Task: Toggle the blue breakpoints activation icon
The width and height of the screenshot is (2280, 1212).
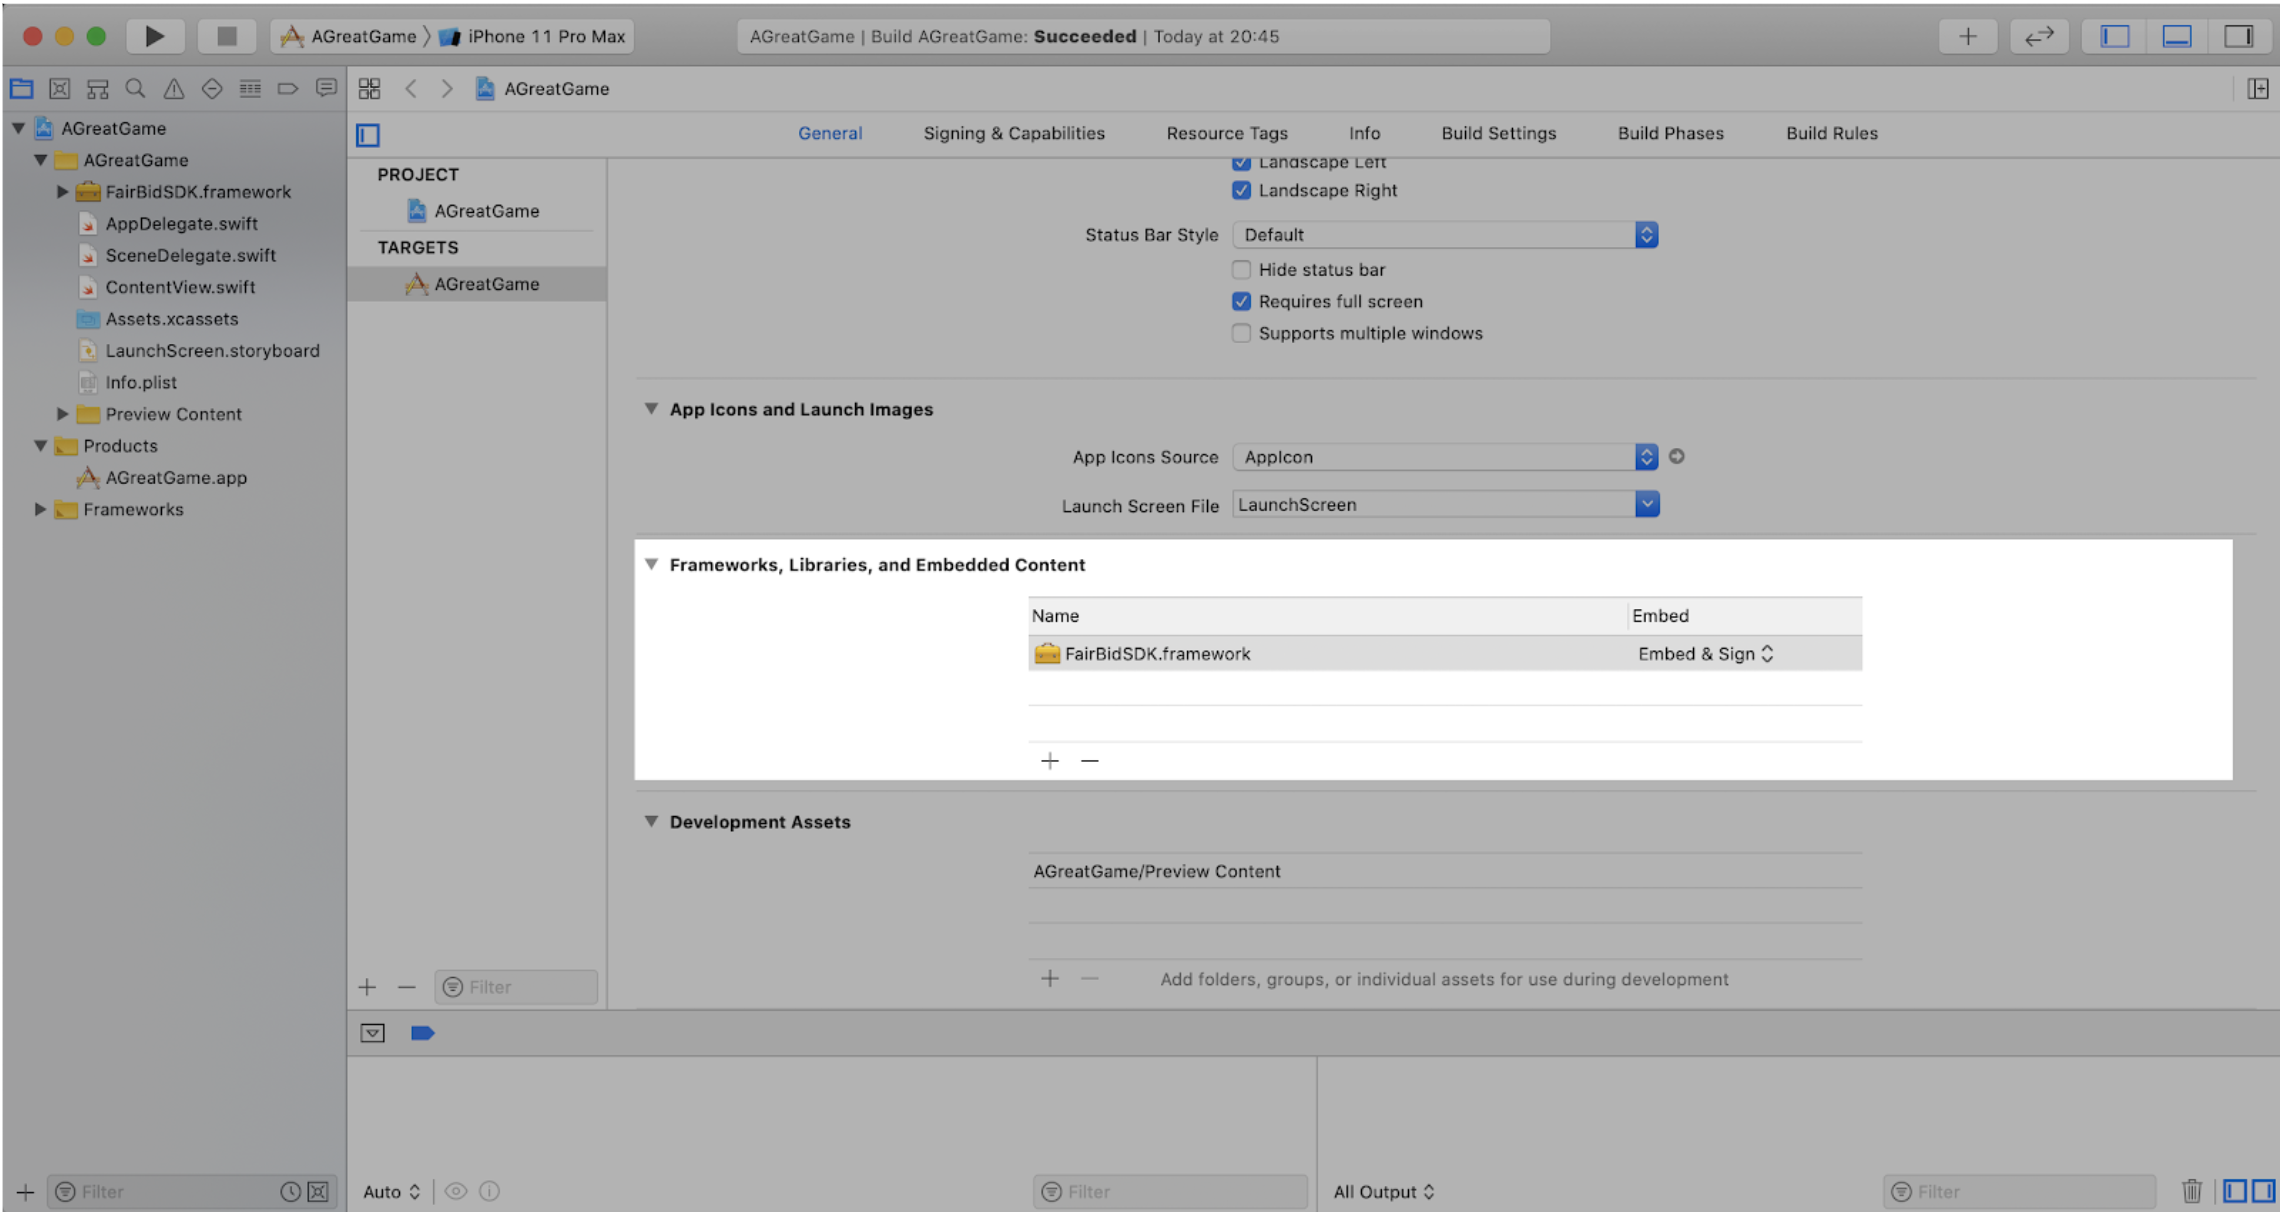Action: pyautogui.click(x=422, y=1033)
